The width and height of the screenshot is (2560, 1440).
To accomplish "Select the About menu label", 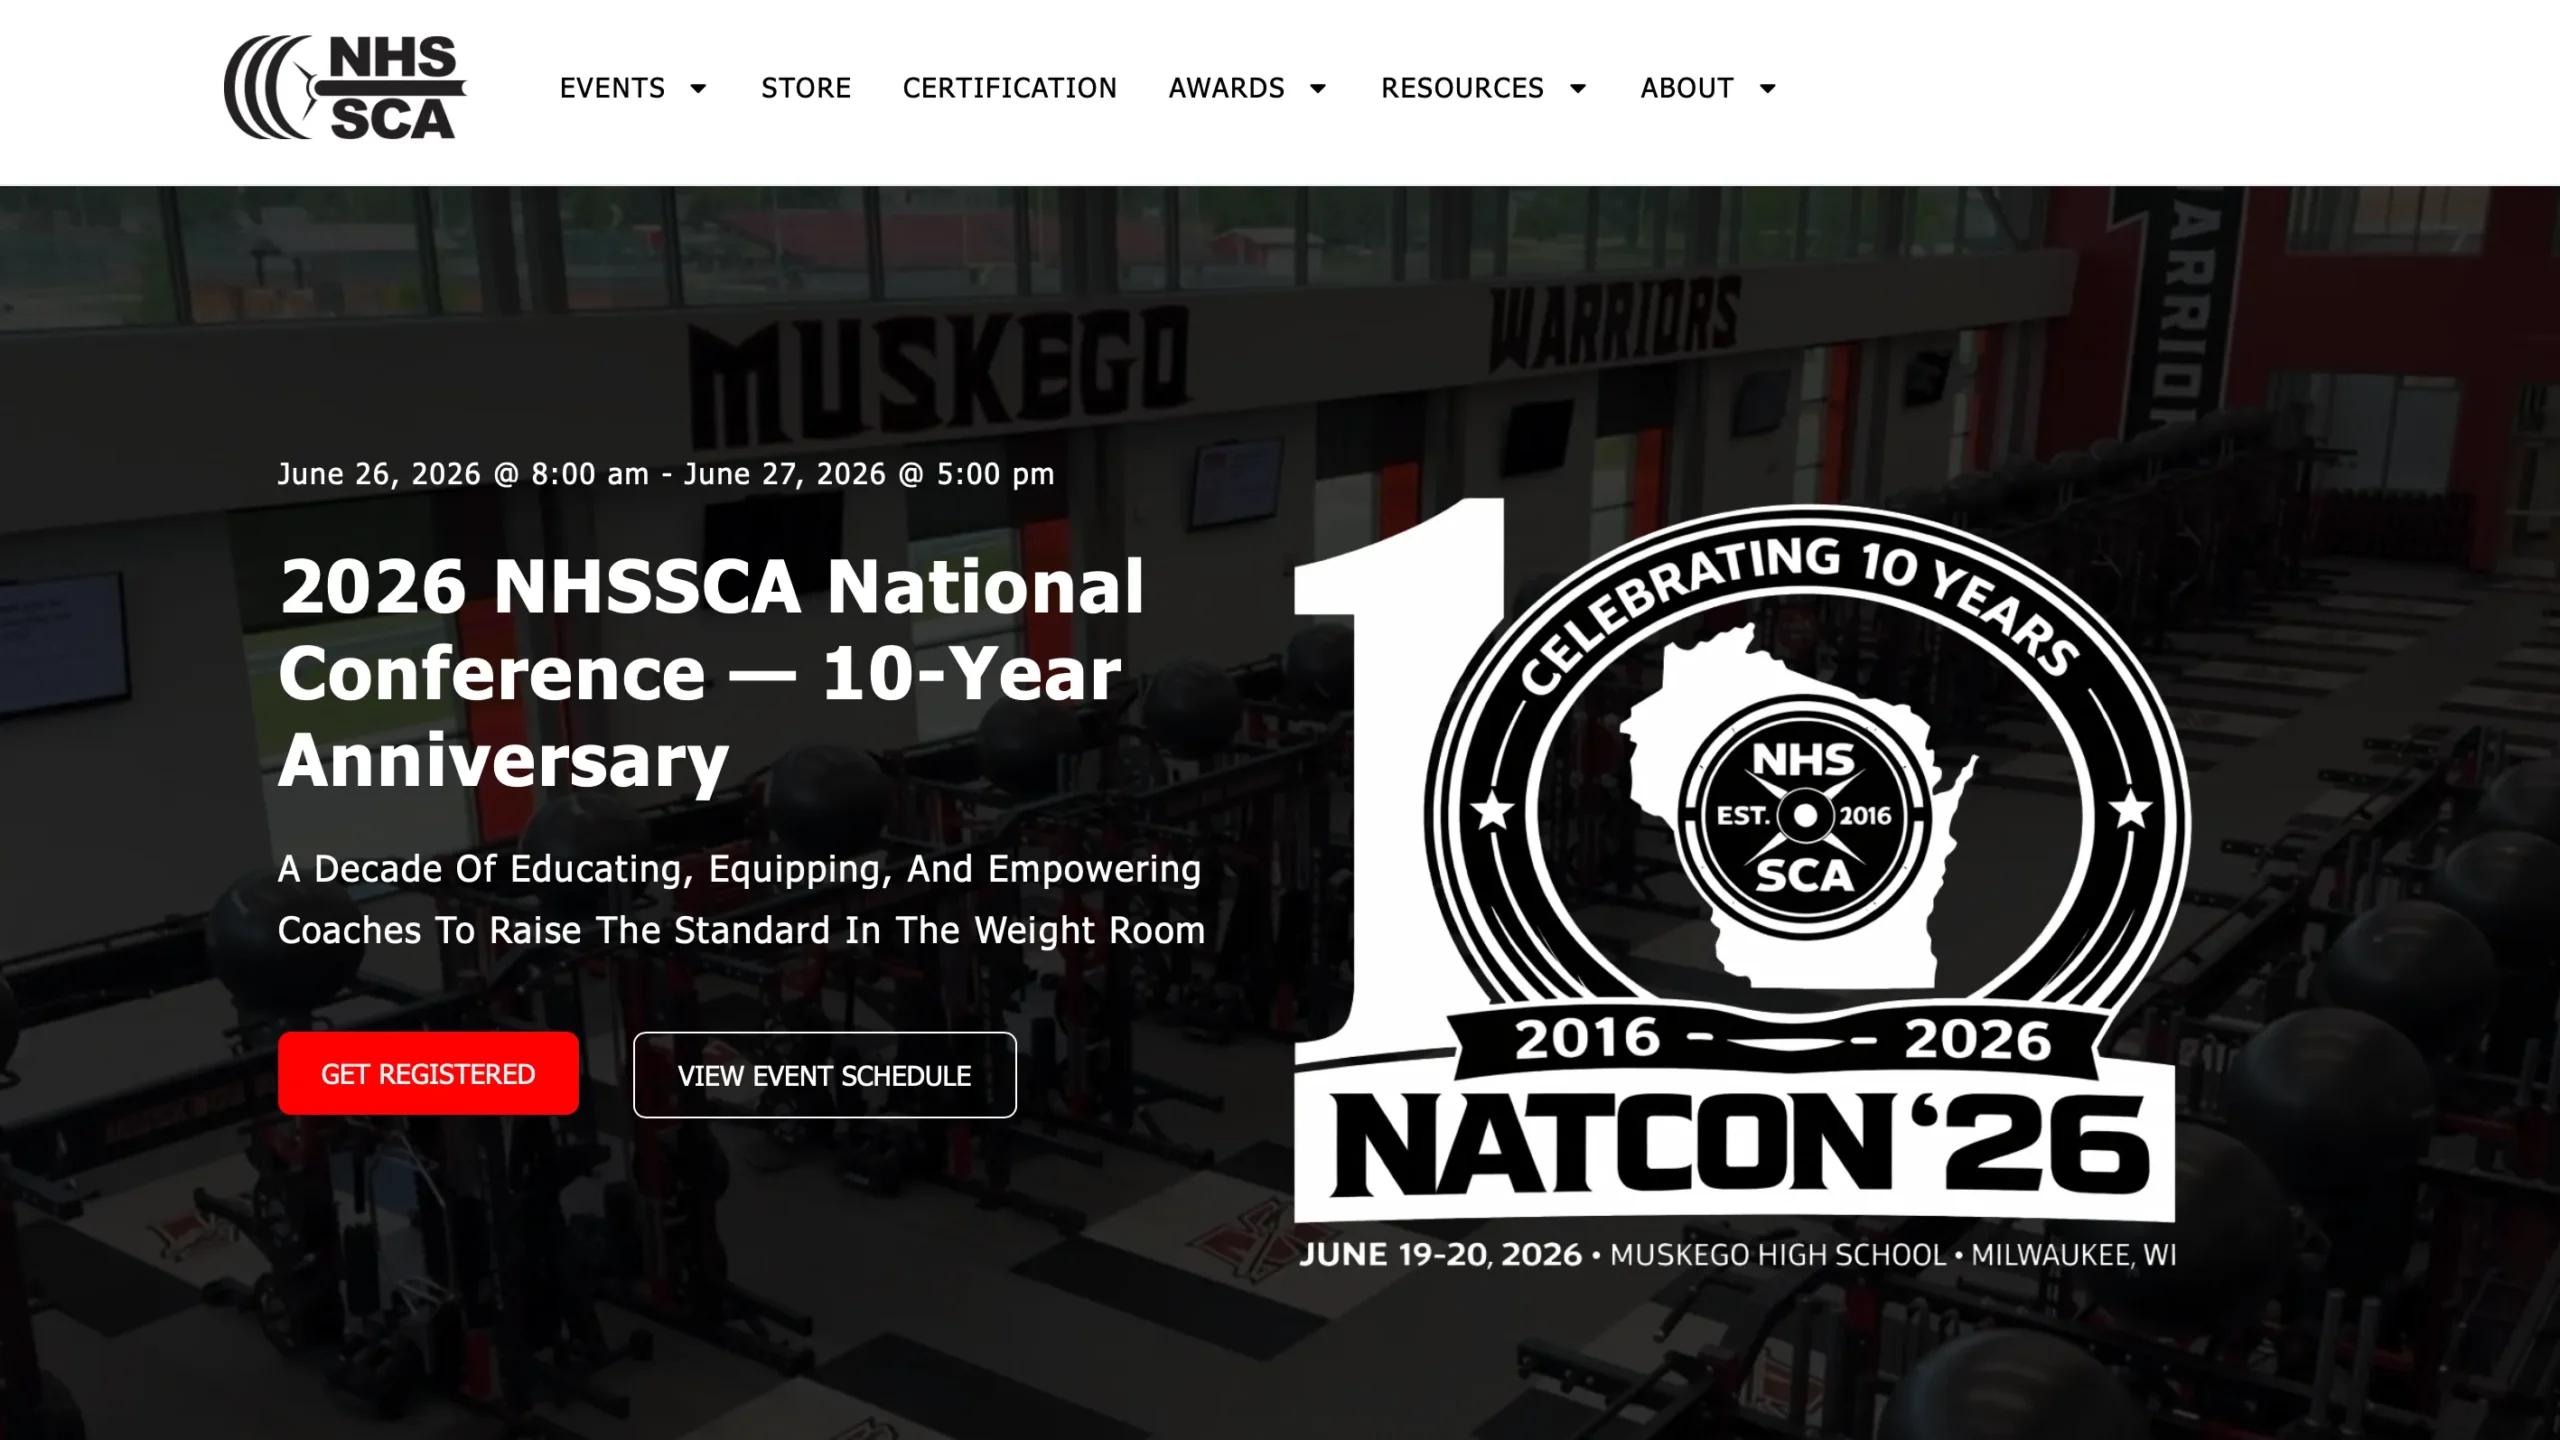I will (x=1687, y=88).
